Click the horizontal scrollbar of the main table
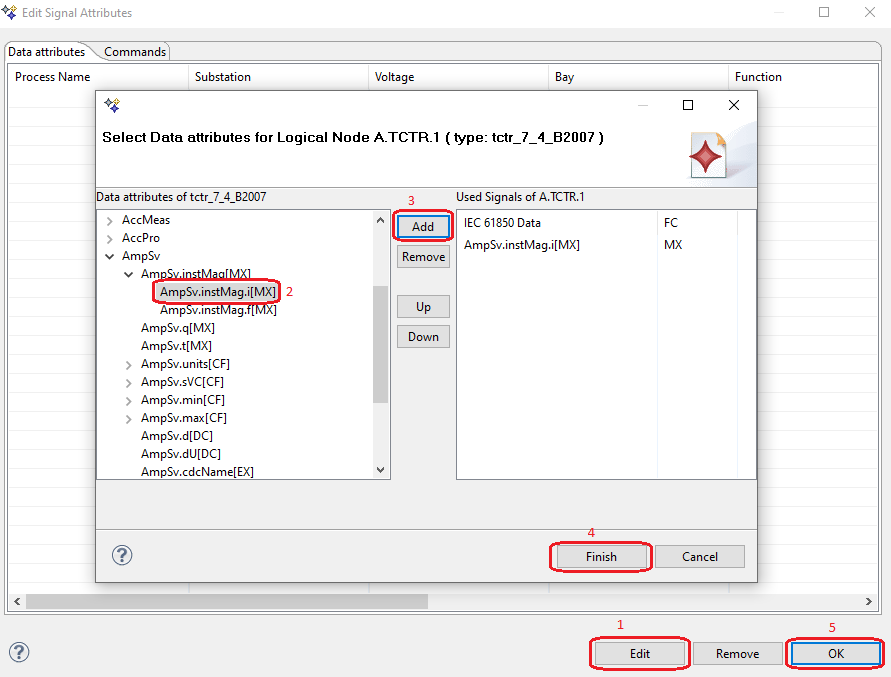The image size is (891, 677). [227, 602]
